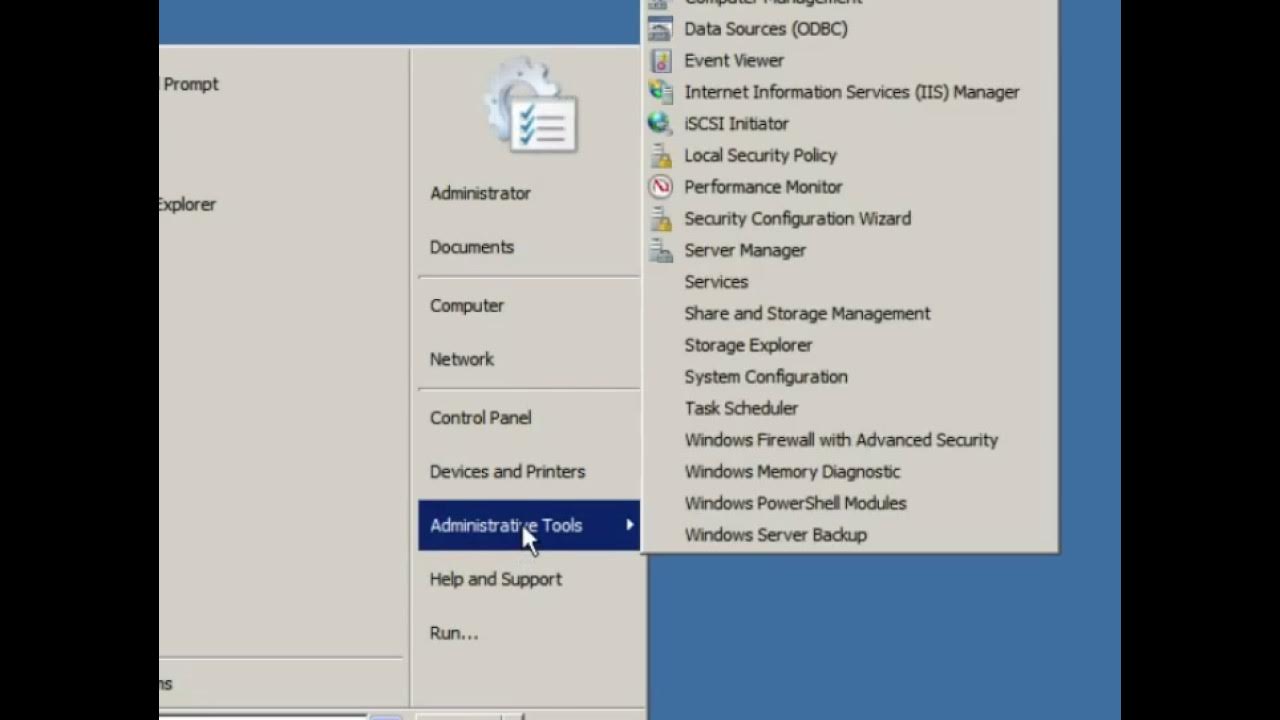Screen dimensions: 1280x720
Task: Open Event Viewer
Action: tap(734, 60)
